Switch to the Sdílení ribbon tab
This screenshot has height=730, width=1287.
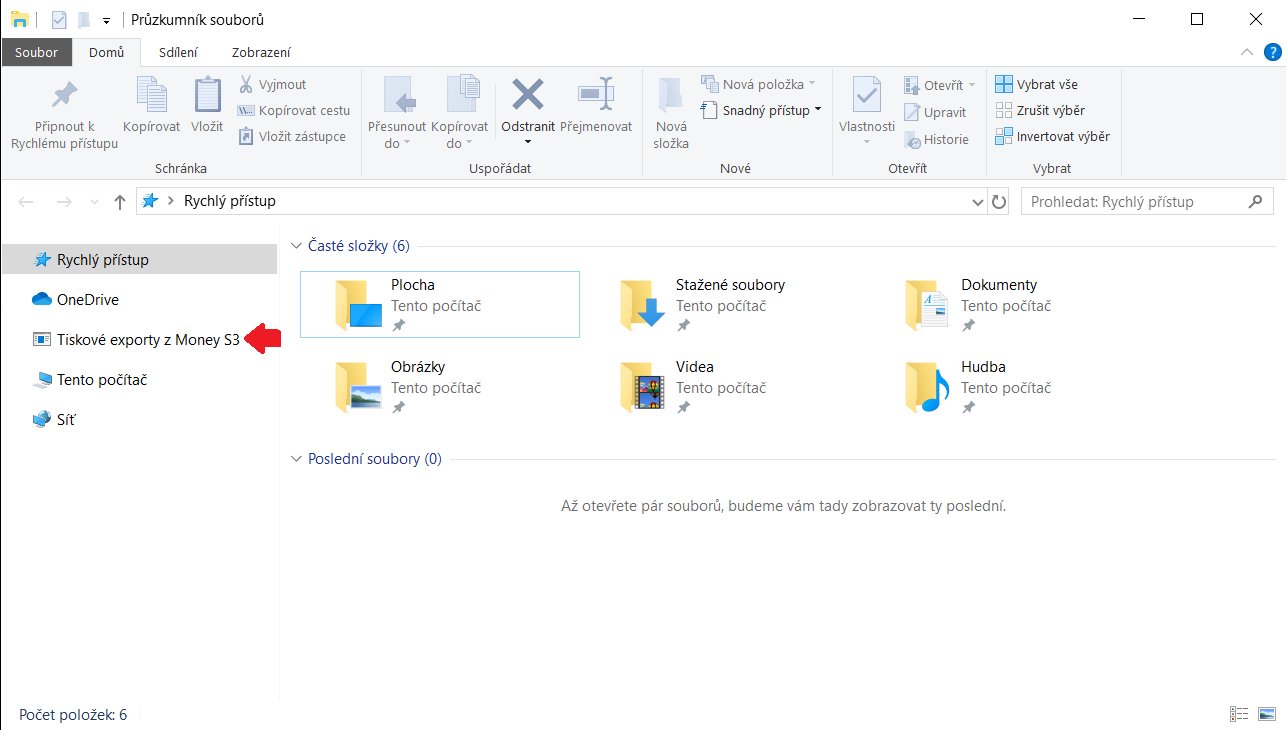tap(178, 52)
